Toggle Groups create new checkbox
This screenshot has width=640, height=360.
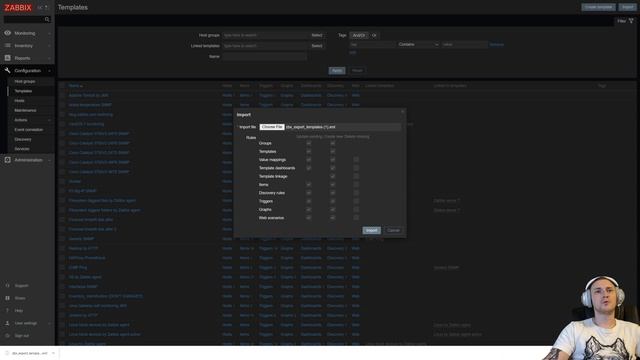pyautogui.click(x=333, y=143)
